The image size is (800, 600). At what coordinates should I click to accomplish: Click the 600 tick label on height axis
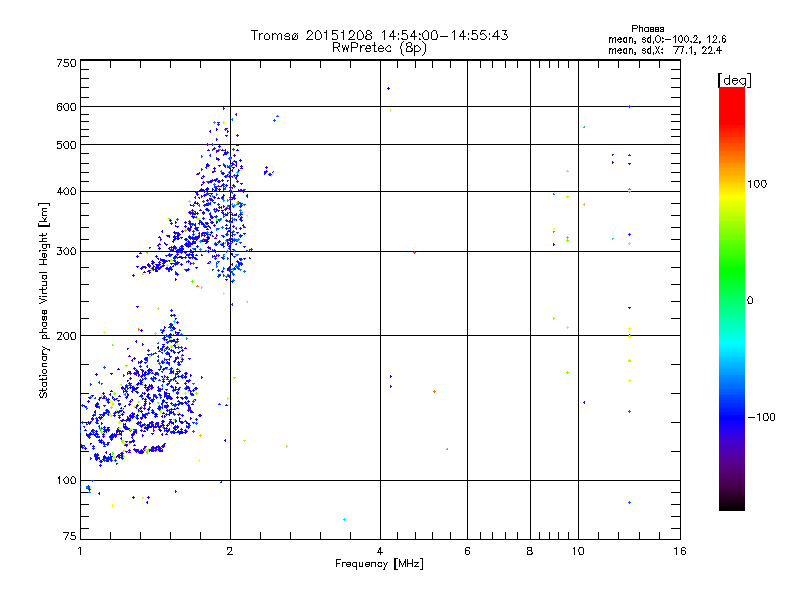pyautogui.click(x=66, y=107)
